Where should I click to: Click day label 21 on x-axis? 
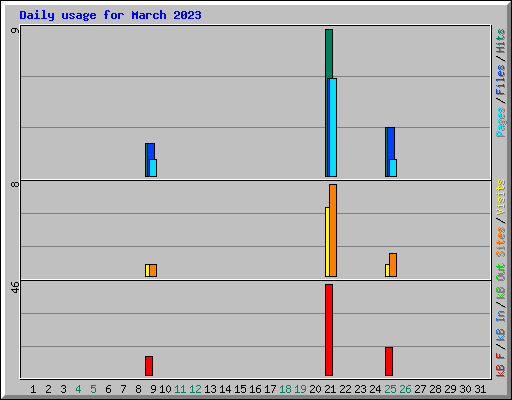[330, 389]
